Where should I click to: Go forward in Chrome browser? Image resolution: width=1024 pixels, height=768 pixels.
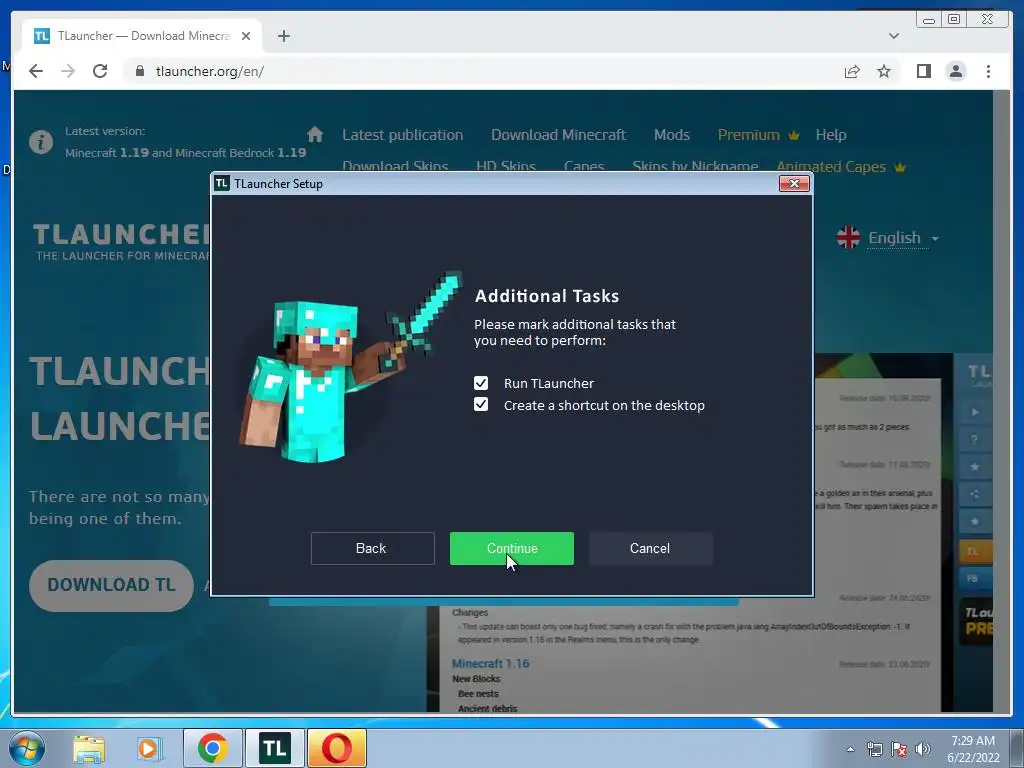[68, 71]
